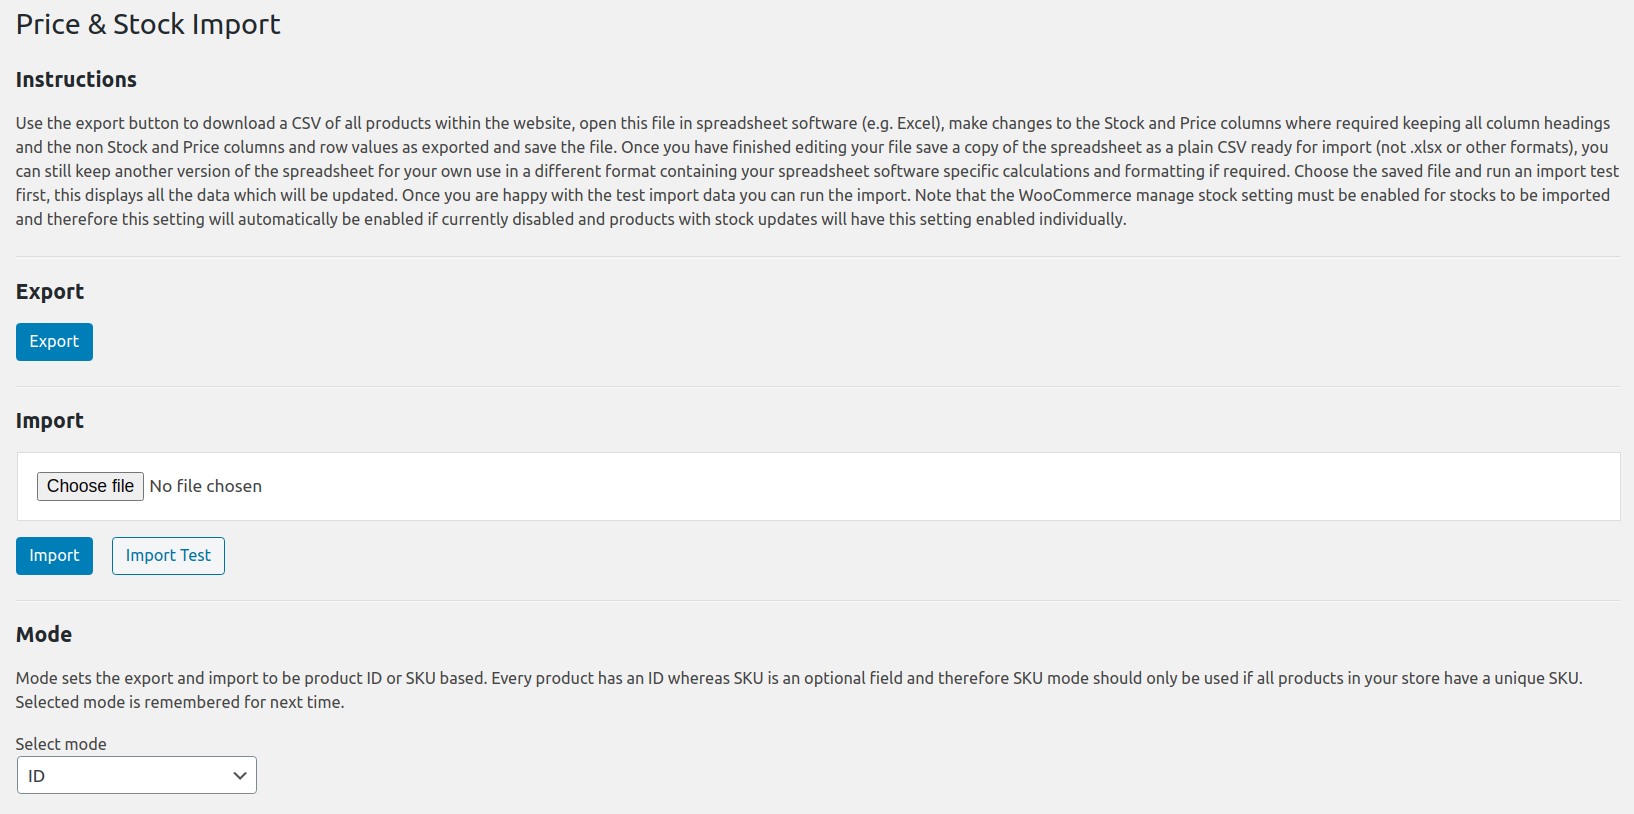1634x814 pixels.
Task: Click the sentence 'Selected mode is remembered for next time.'
Action: 180,702
